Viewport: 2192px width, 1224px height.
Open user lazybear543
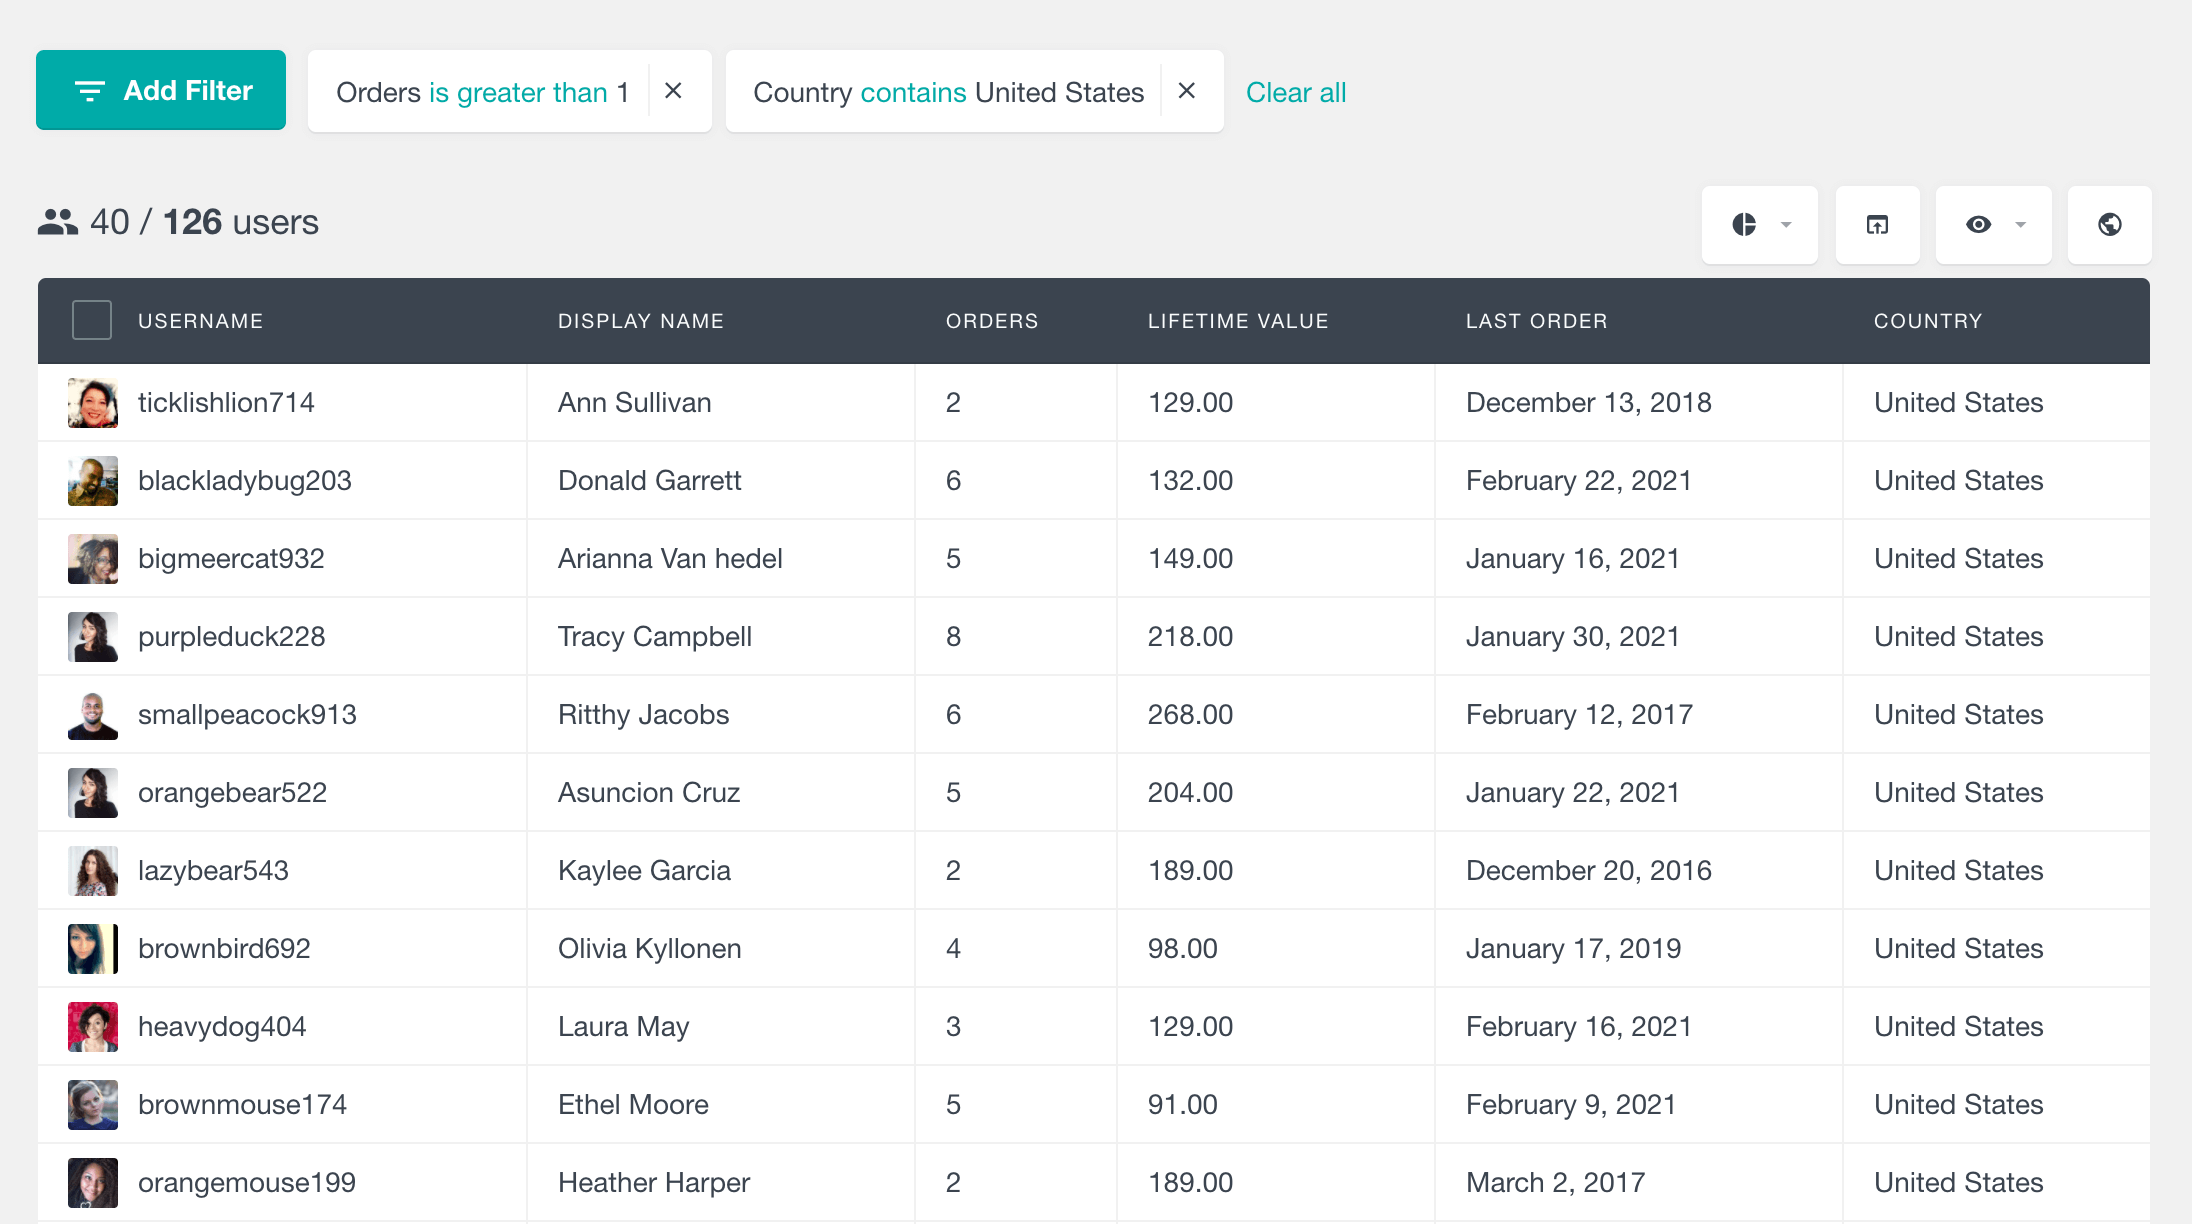(x=213, y=870)
